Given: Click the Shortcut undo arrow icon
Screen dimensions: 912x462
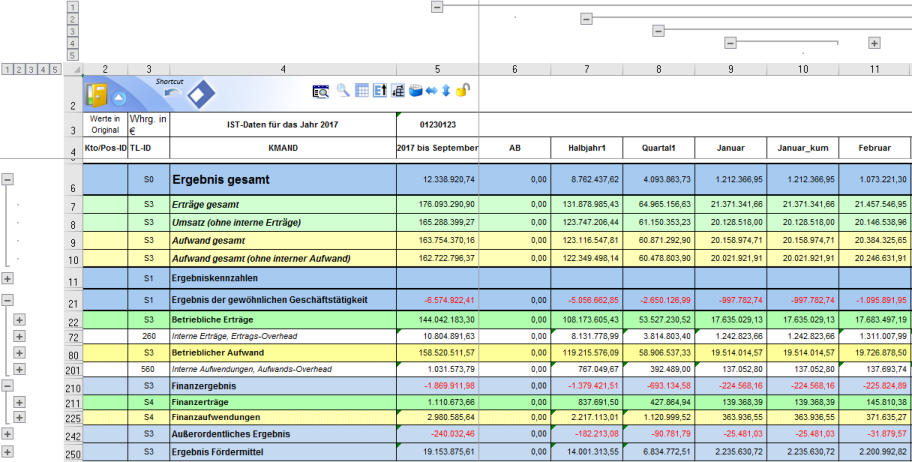Looking at the screenshot, I should coord(172,93).
